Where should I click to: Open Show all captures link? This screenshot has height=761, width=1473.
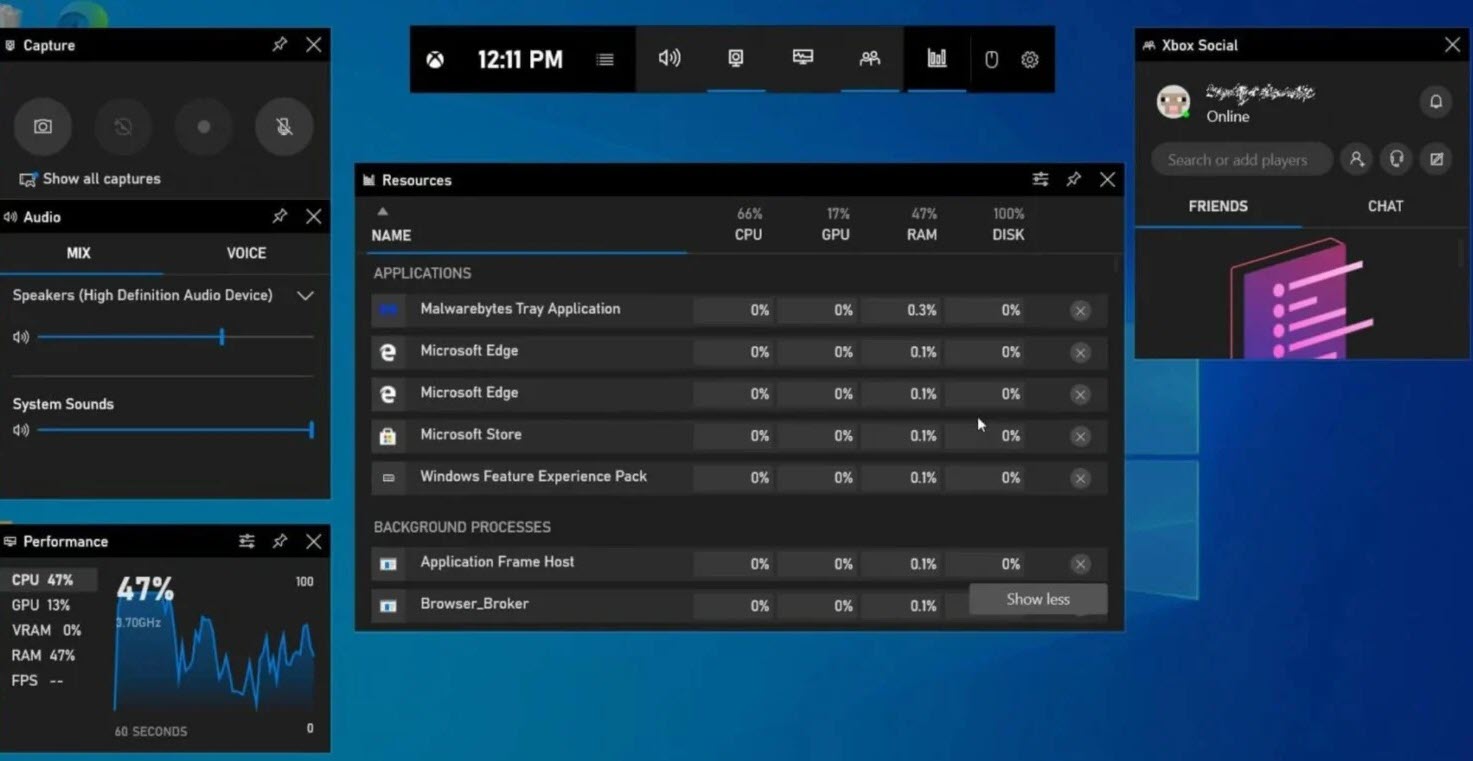pyautogui.click(x=90, y=179)
